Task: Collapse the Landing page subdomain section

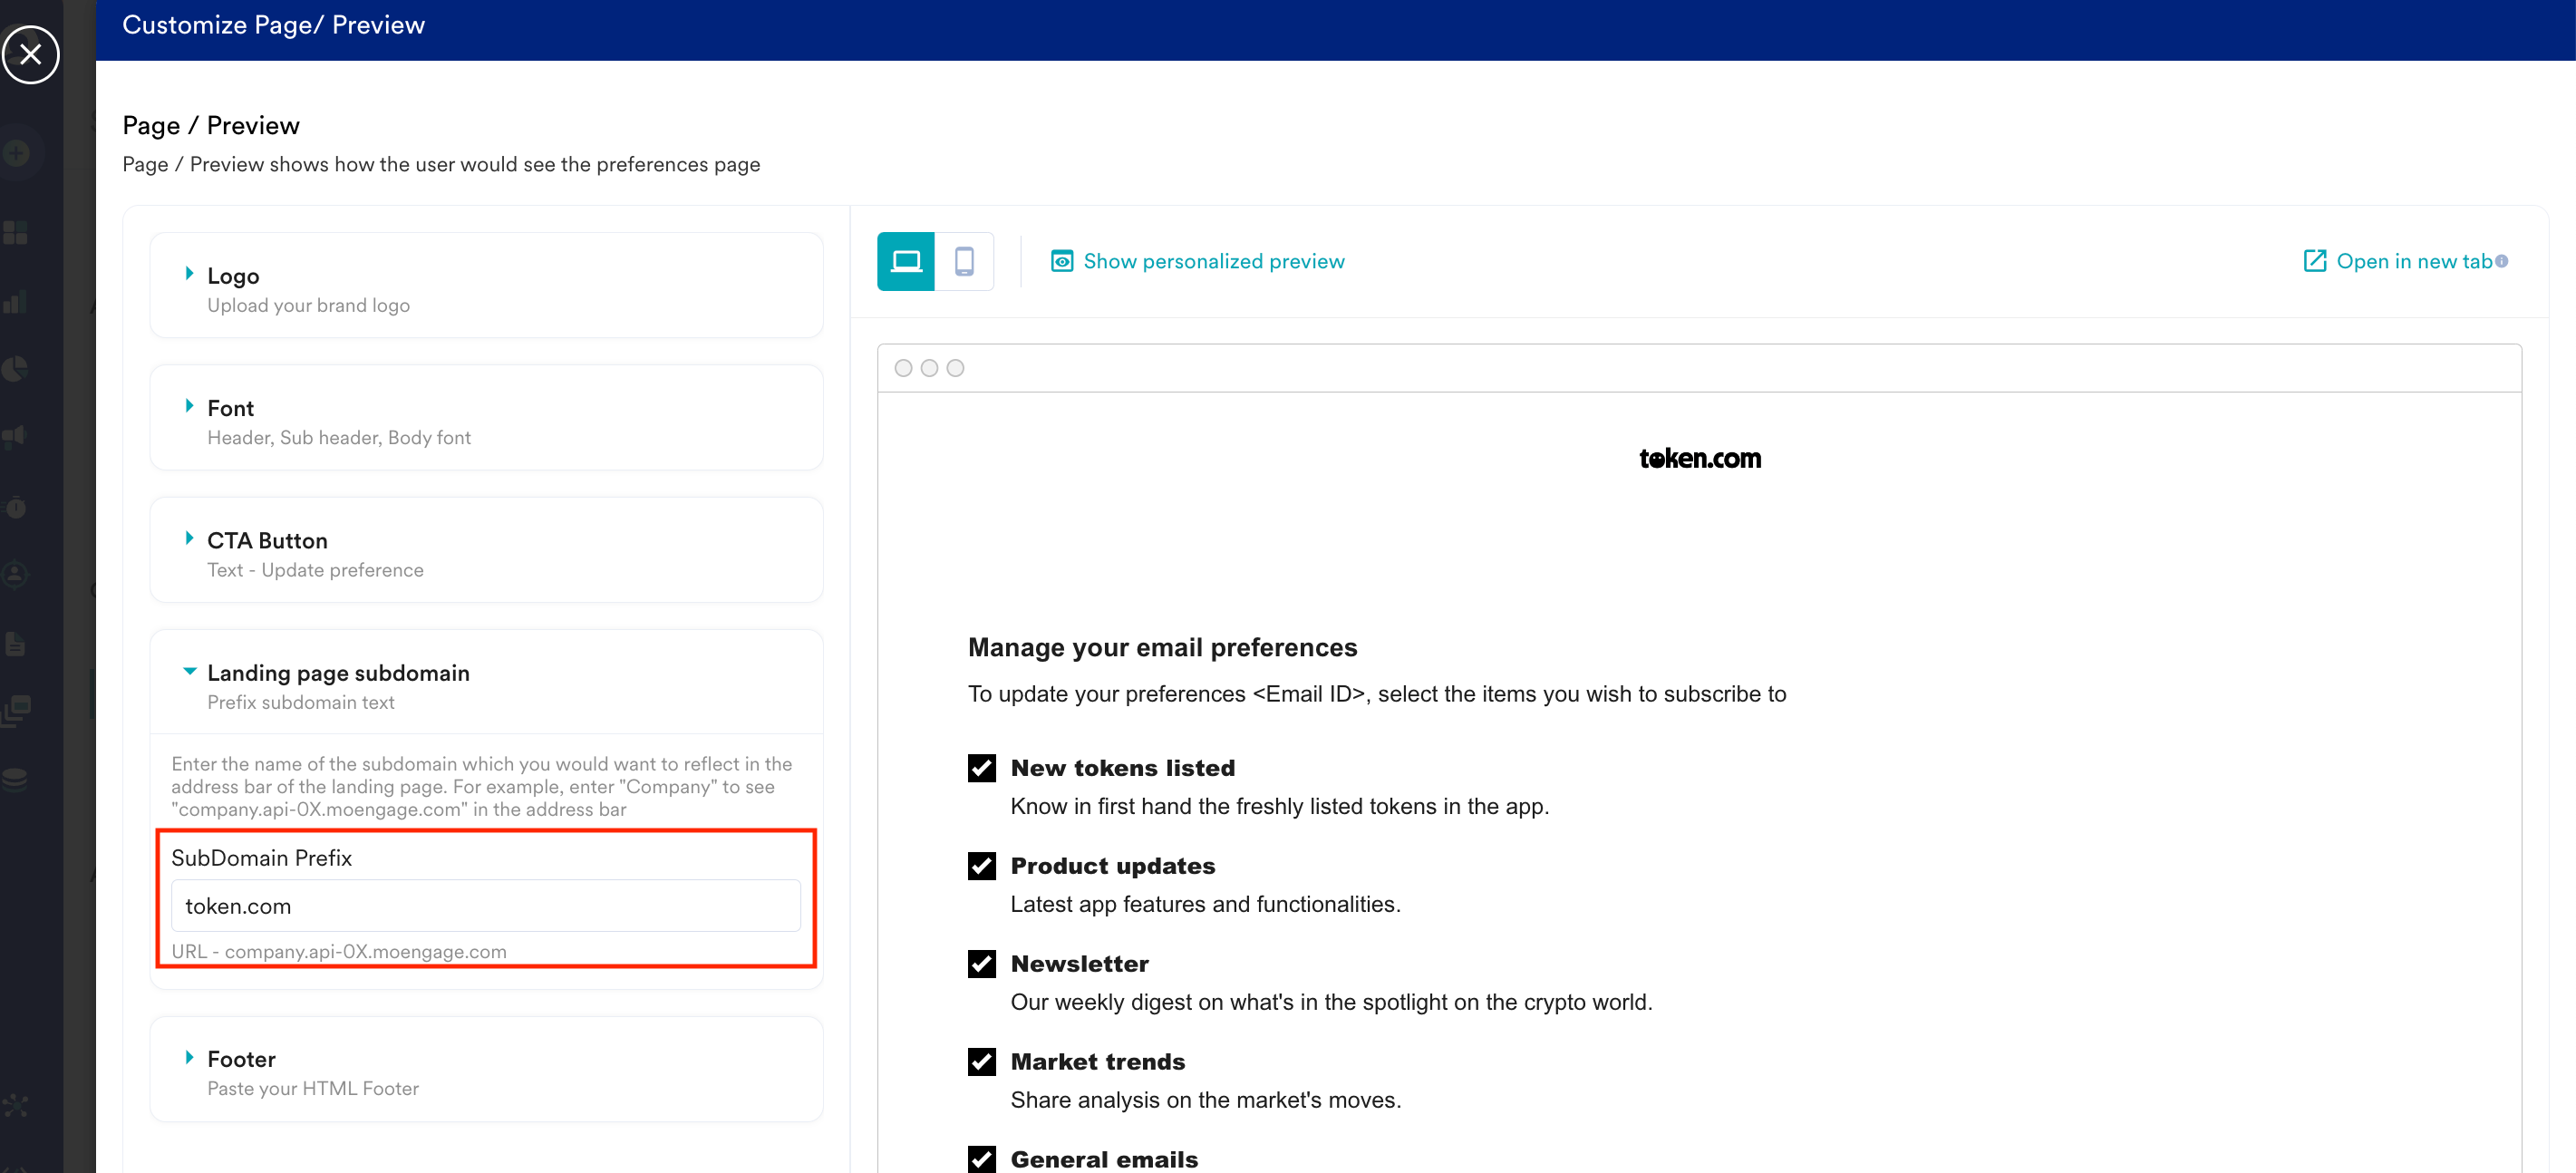Action: pyautogui.click(x=338, y=673)
